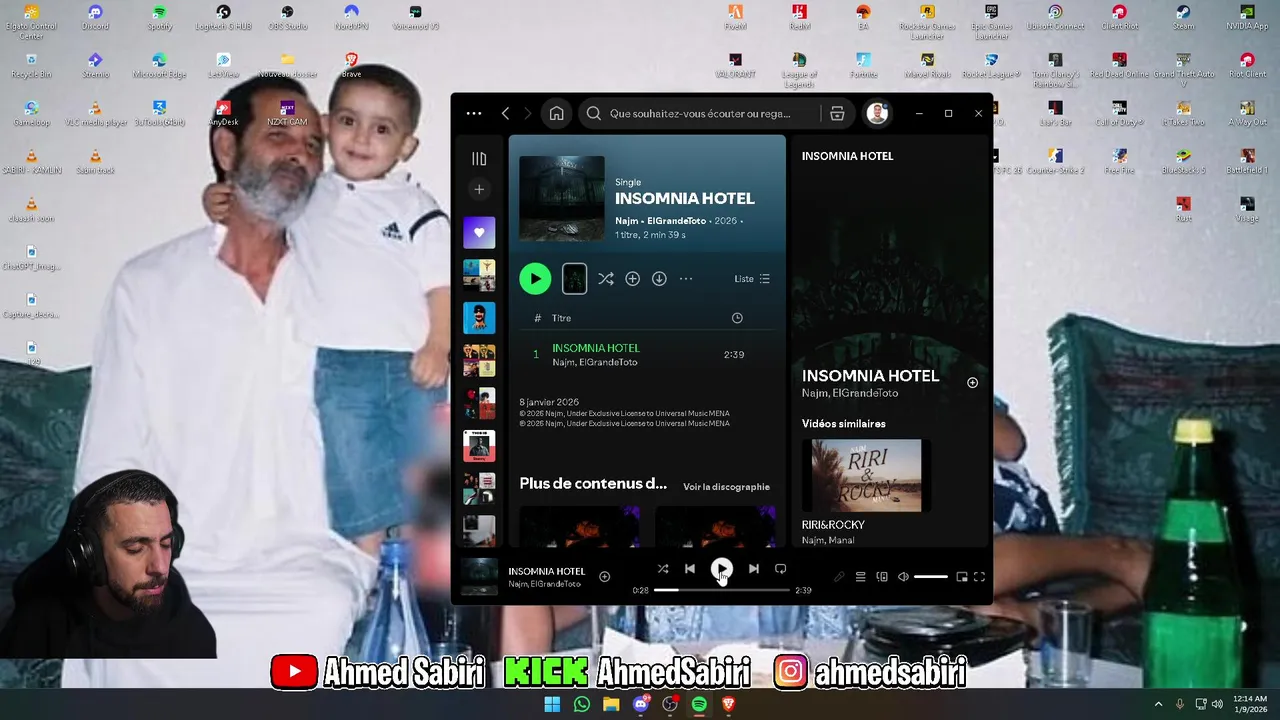Add INSOMNIA HOTEL single to library

(x=632, y=279)
